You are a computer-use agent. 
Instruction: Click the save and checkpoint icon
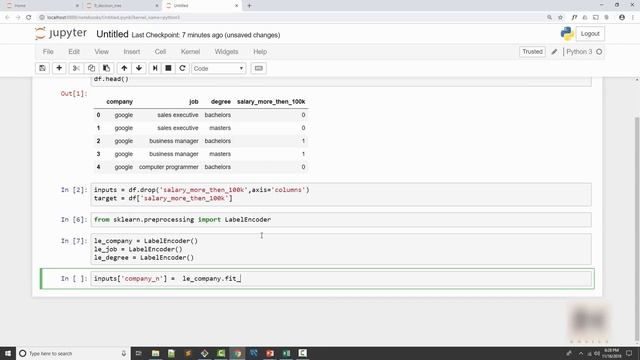coord(42,68)
